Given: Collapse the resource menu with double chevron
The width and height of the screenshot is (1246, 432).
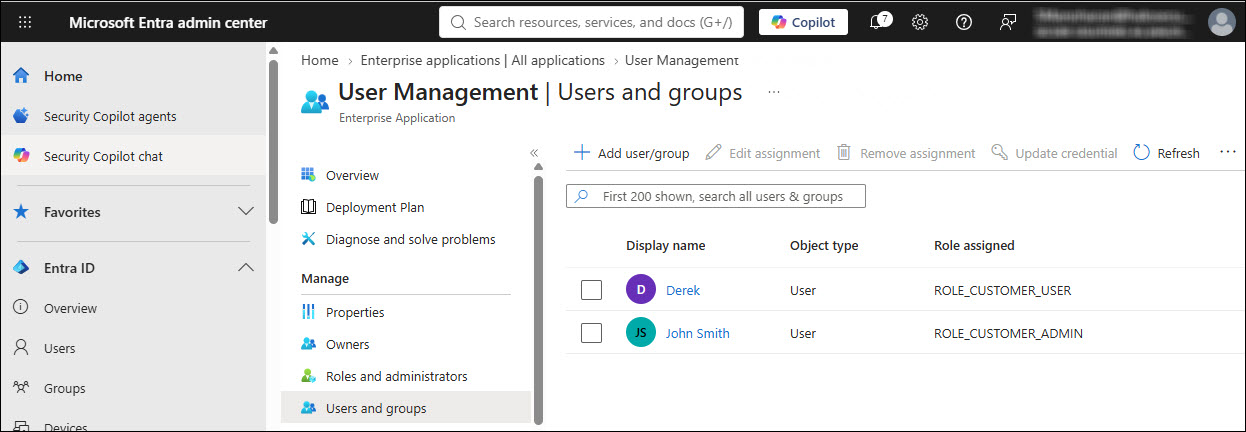Looking at the screenshot, I should pos(534,153).
